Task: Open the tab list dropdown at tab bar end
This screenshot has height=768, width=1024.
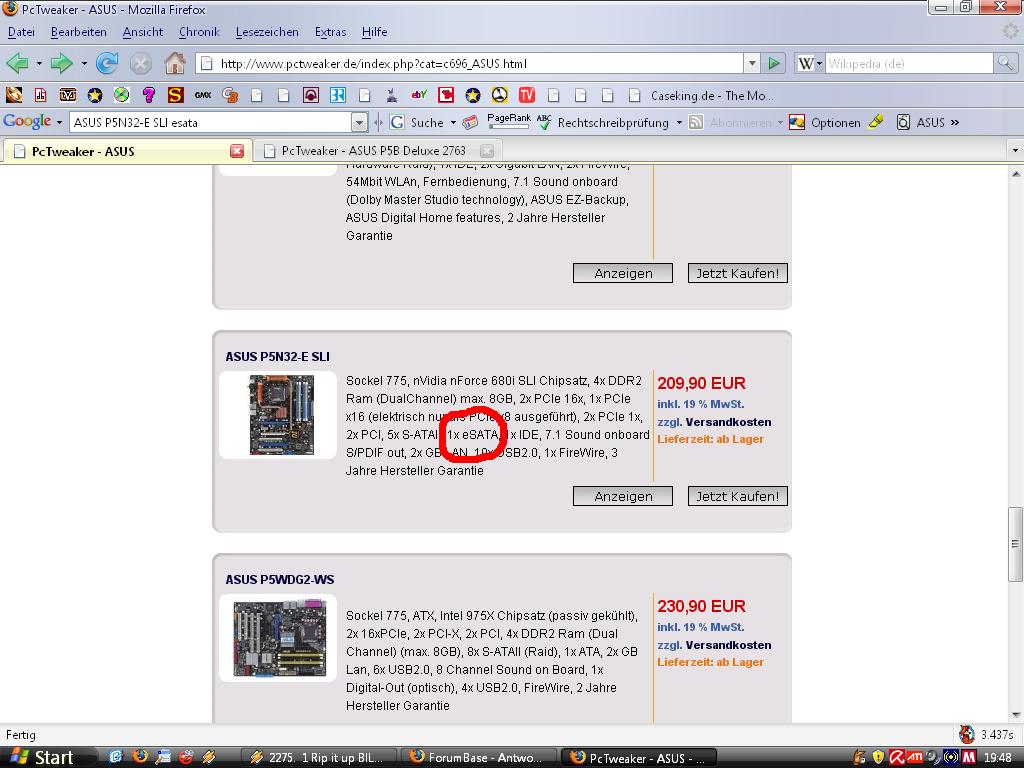Action: point(1015,150)
